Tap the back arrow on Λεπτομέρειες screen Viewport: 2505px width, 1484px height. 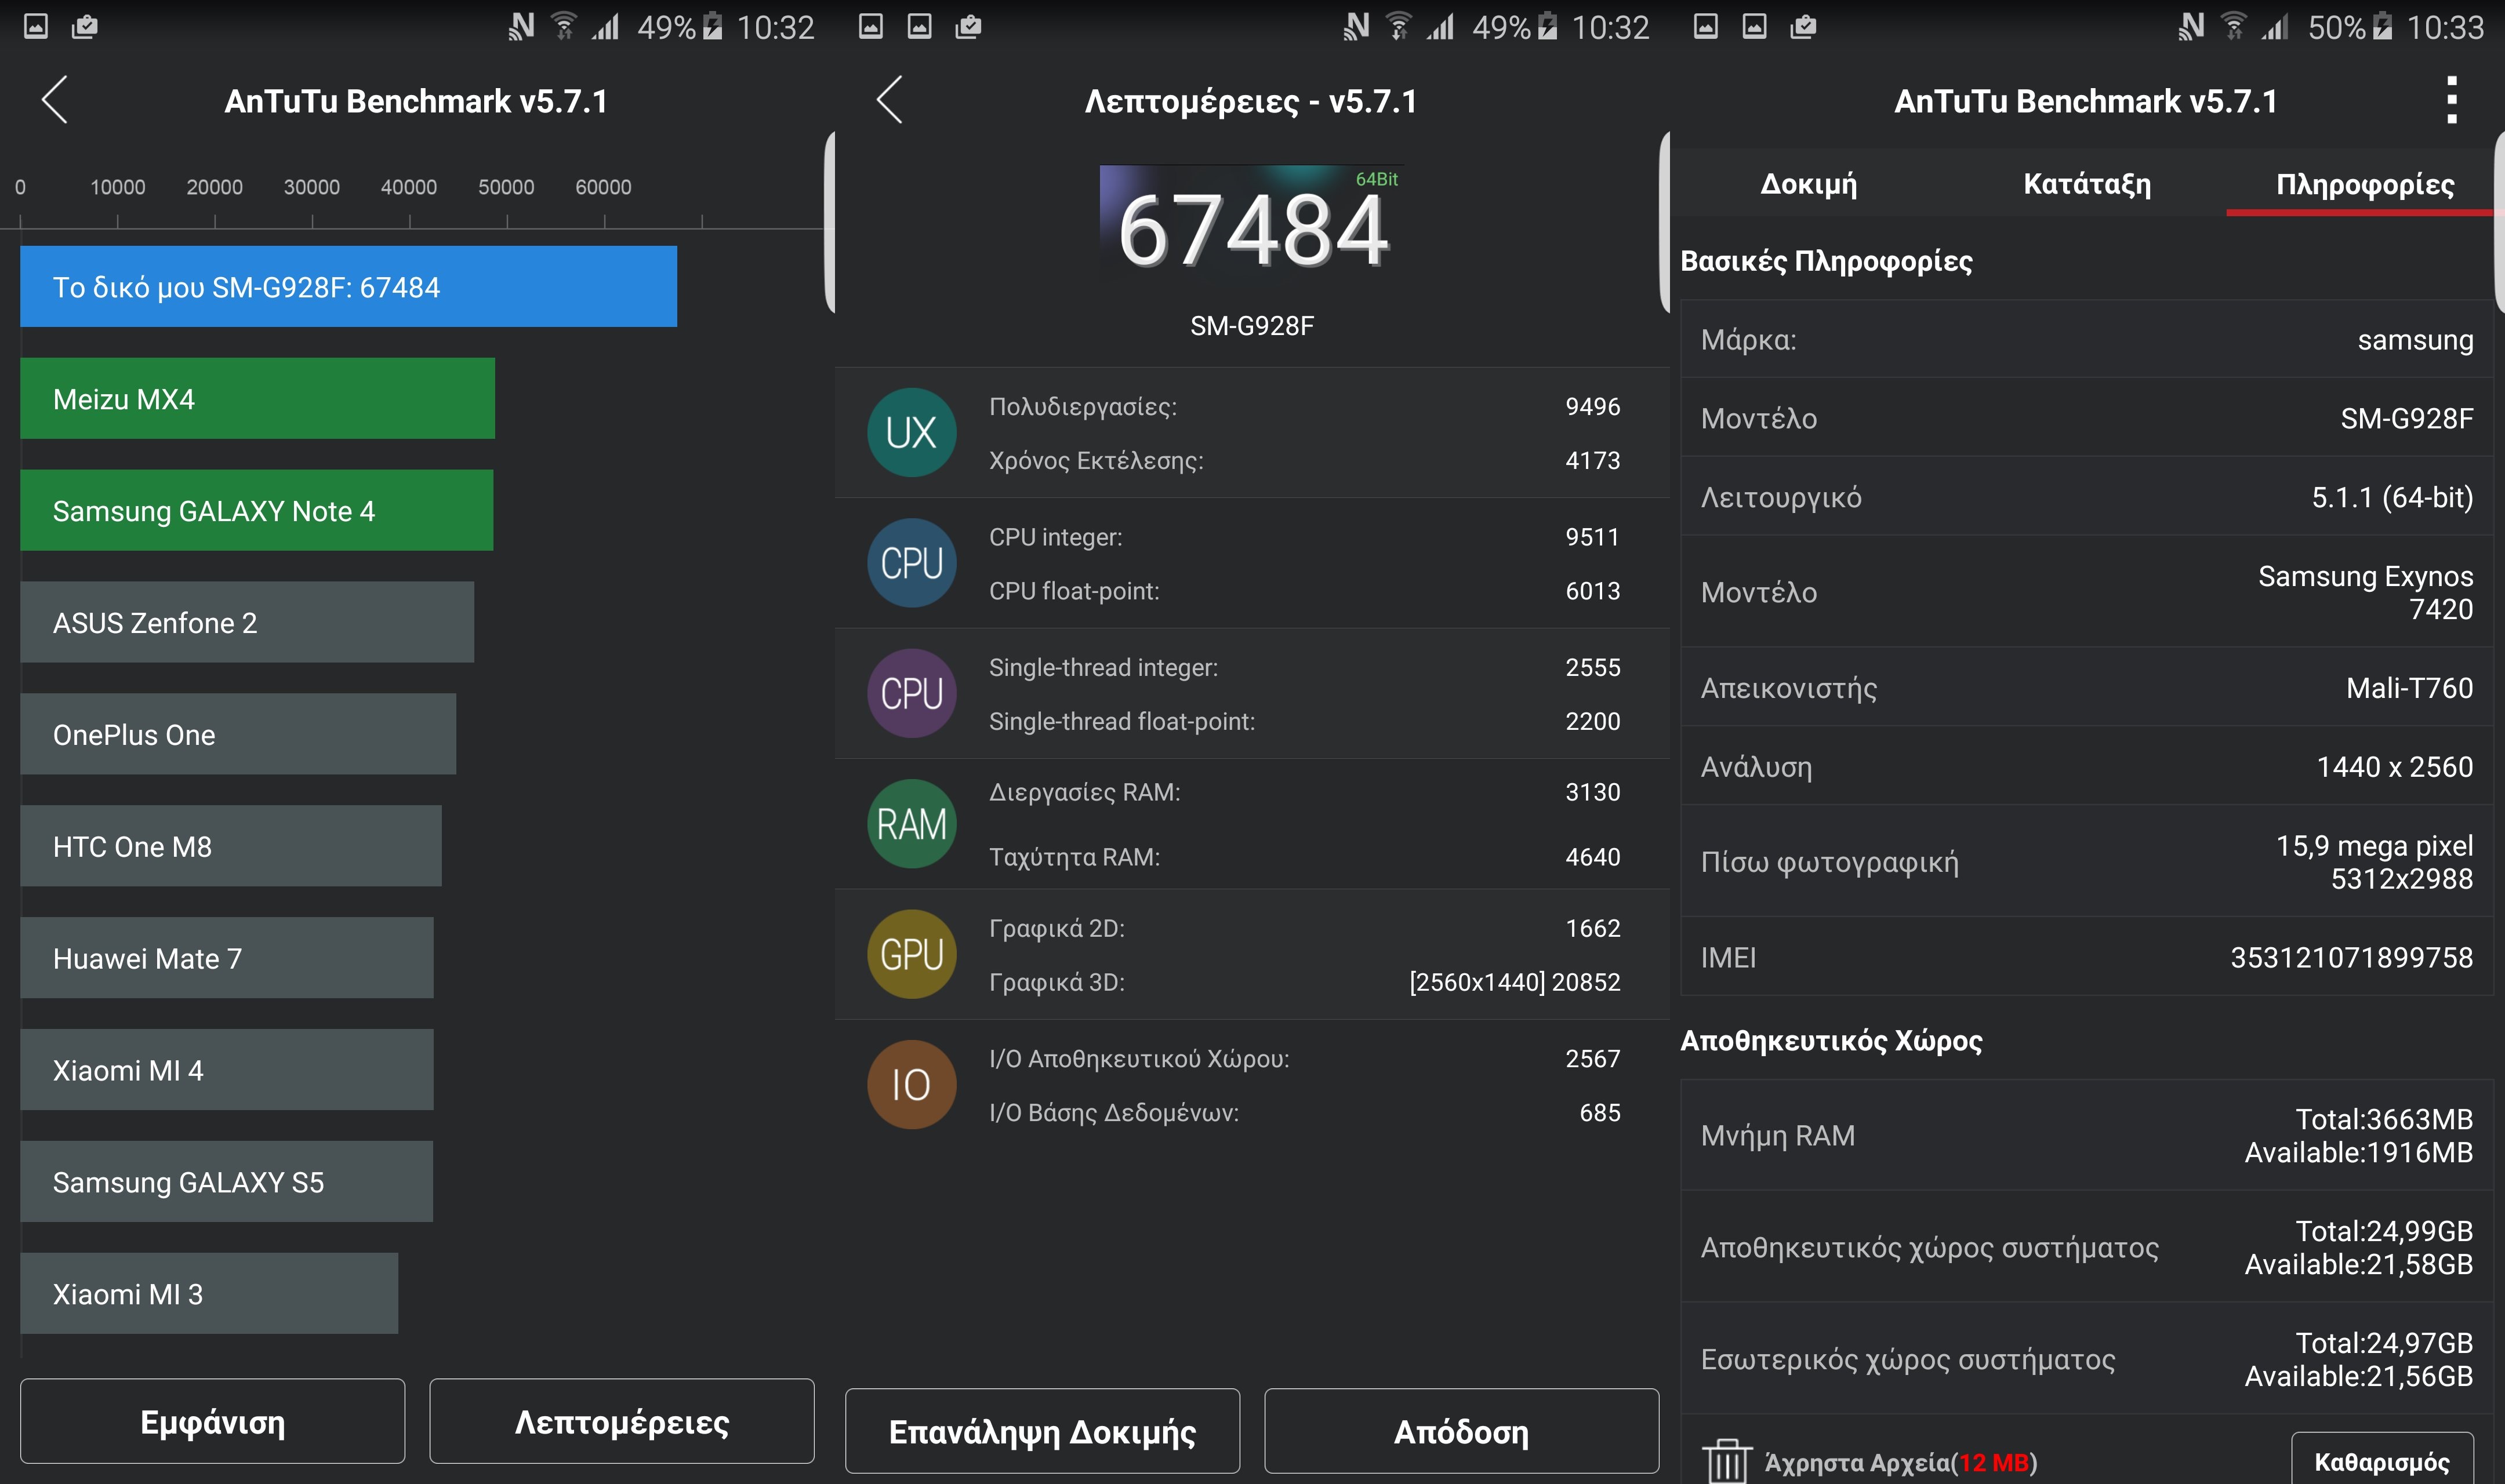[x=890, y=100]
